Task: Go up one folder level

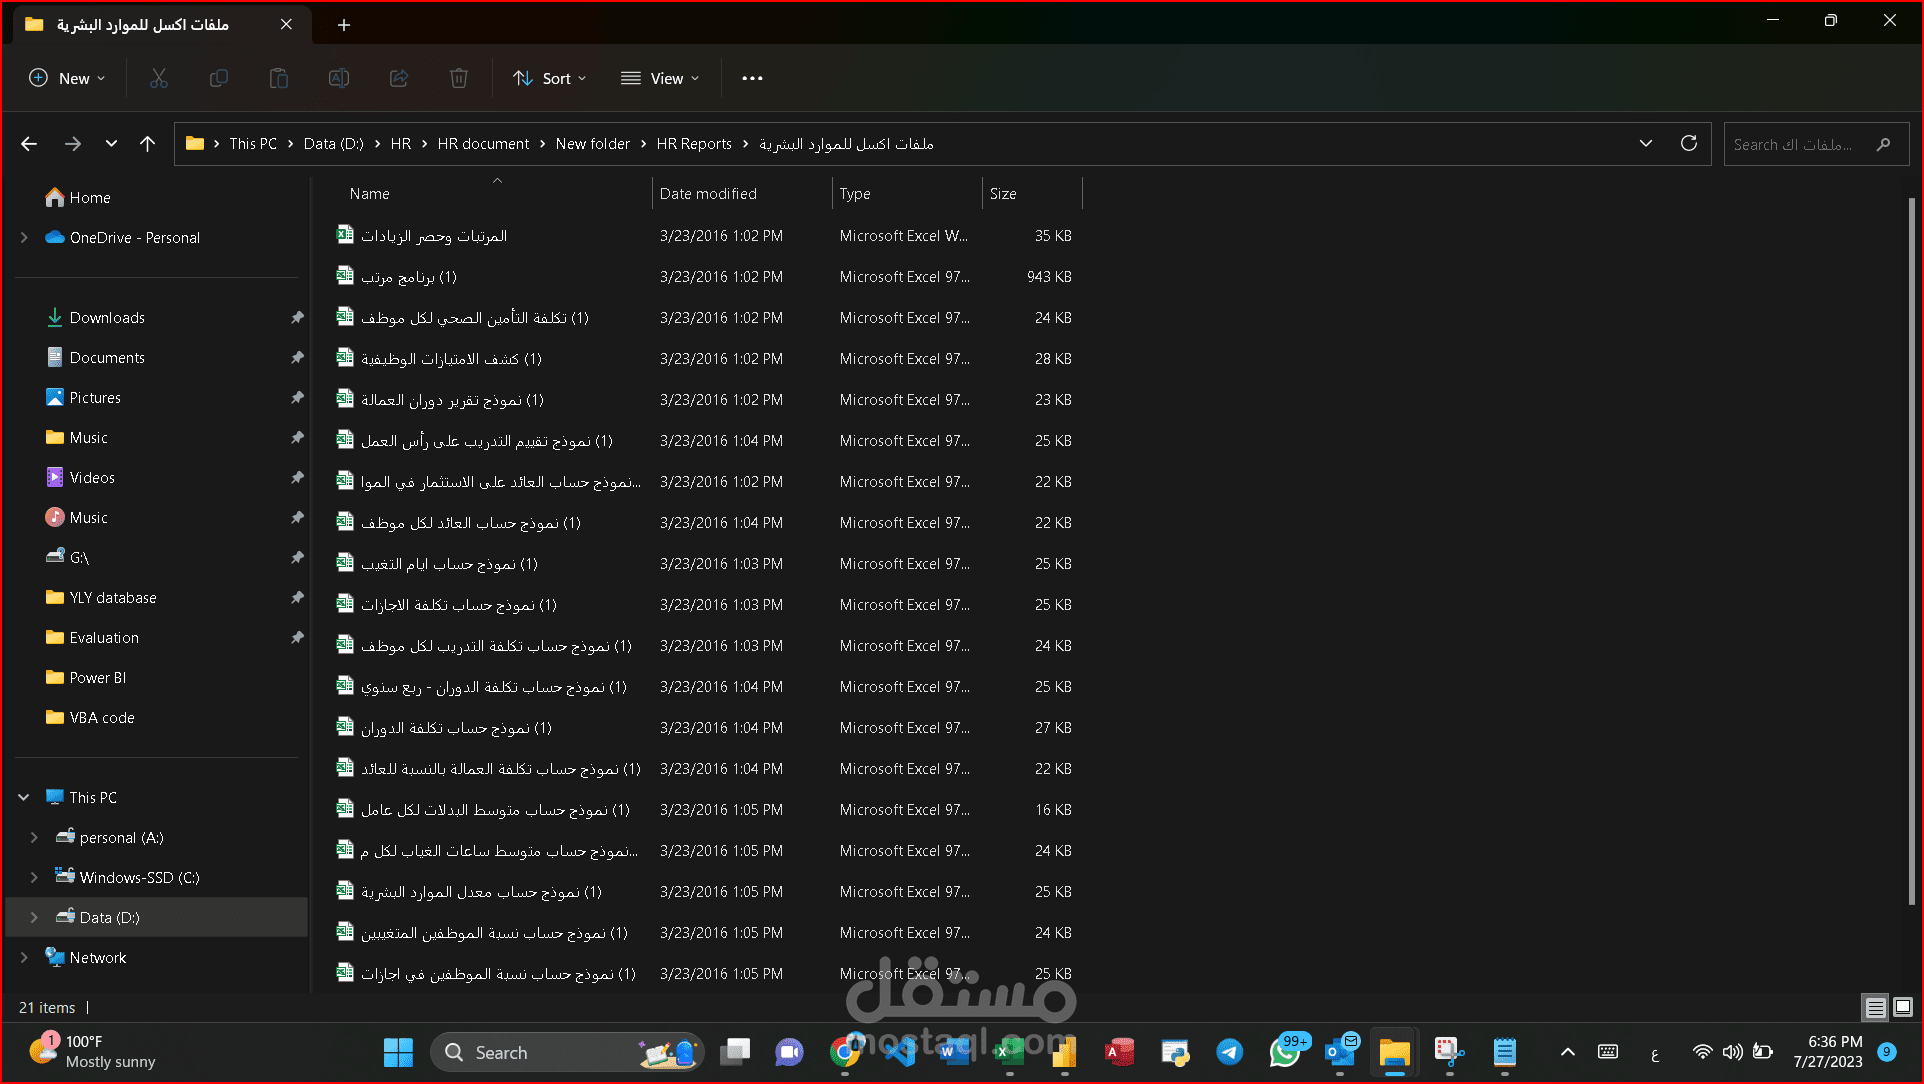Action: click(148, 144)
